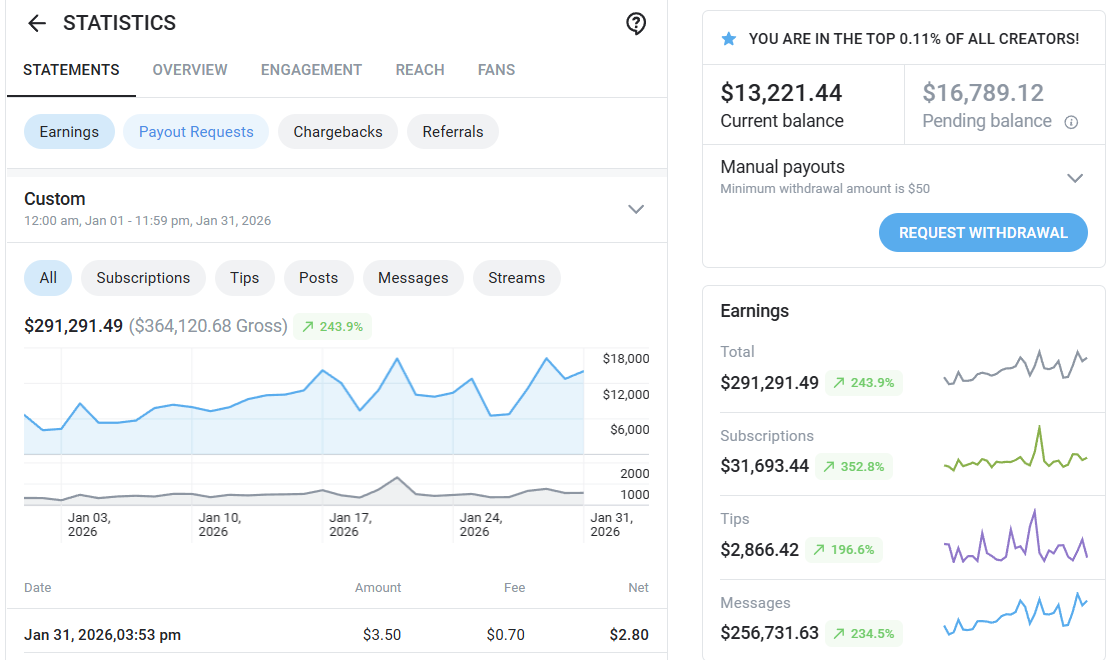Click the Net column header
Viewport: 1108px width, 660px height.
point(638,588)
